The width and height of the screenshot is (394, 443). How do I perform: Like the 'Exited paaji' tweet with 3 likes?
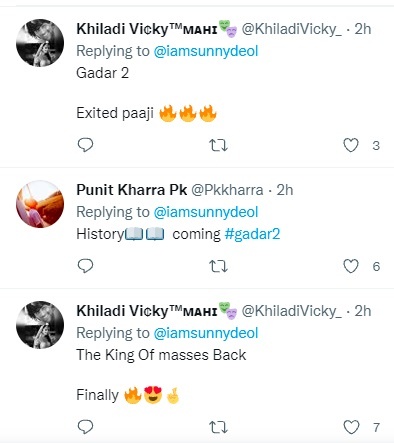coord(351,145)
